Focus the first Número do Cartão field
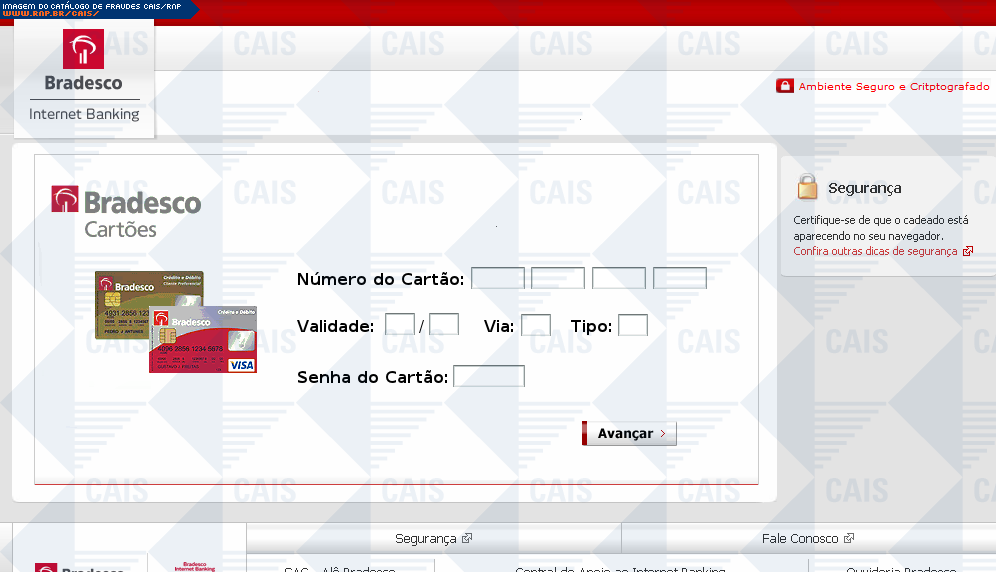This screenshot has width=996, height=572. pos(498,279)
